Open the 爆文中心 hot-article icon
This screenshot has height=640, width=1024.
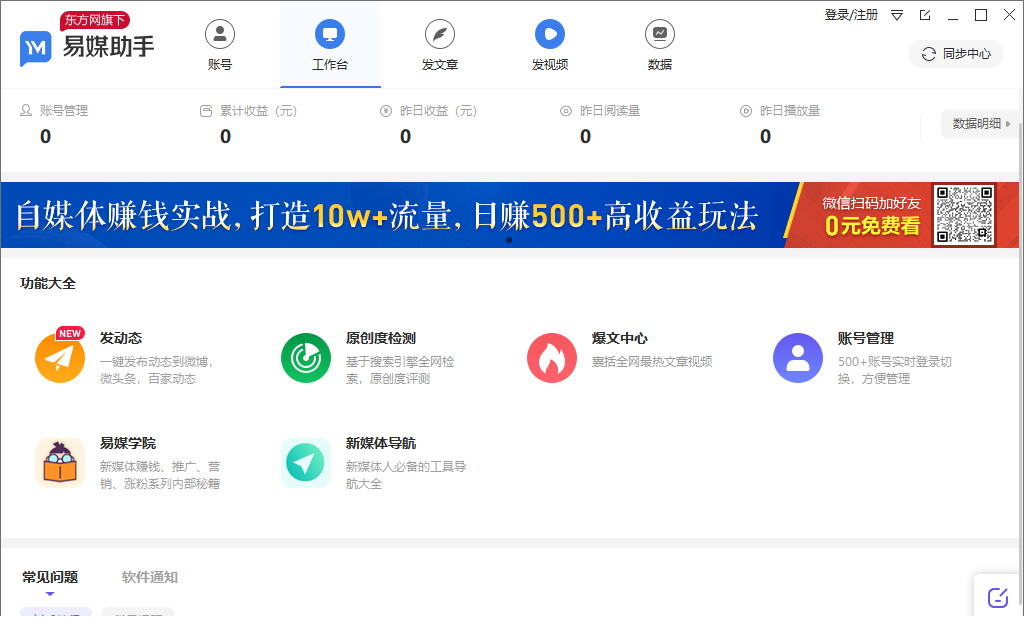[x=551, y=357]
